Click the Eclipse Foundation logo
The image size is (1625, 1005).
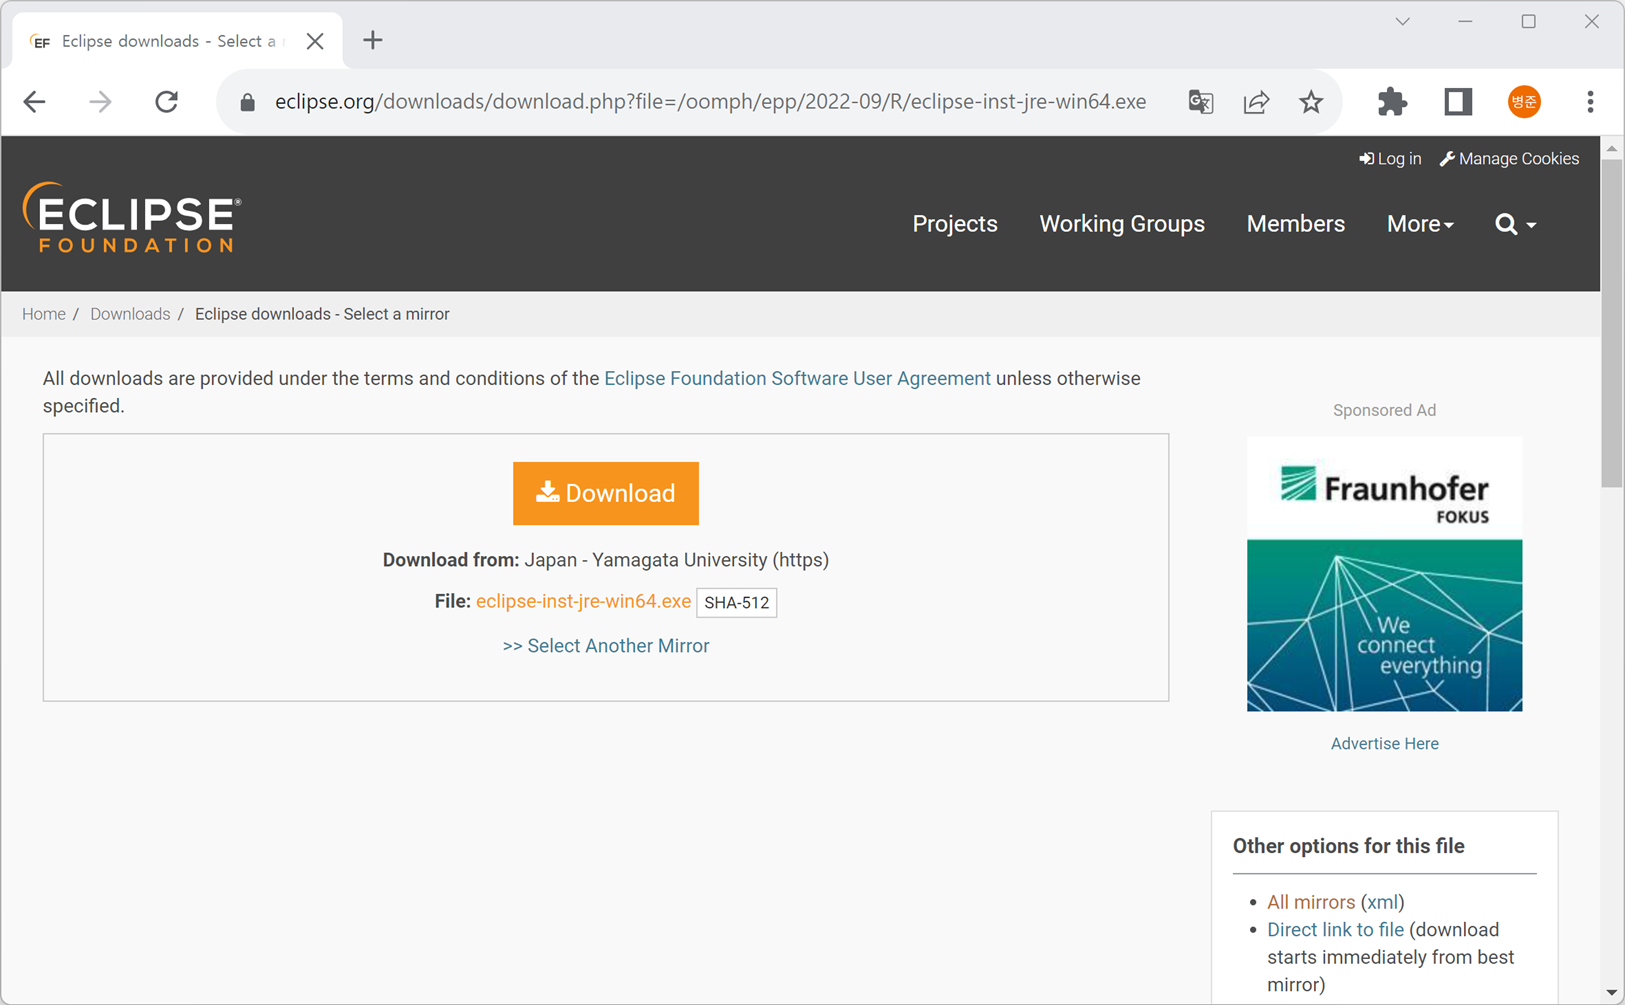click(x=132, y=217)
